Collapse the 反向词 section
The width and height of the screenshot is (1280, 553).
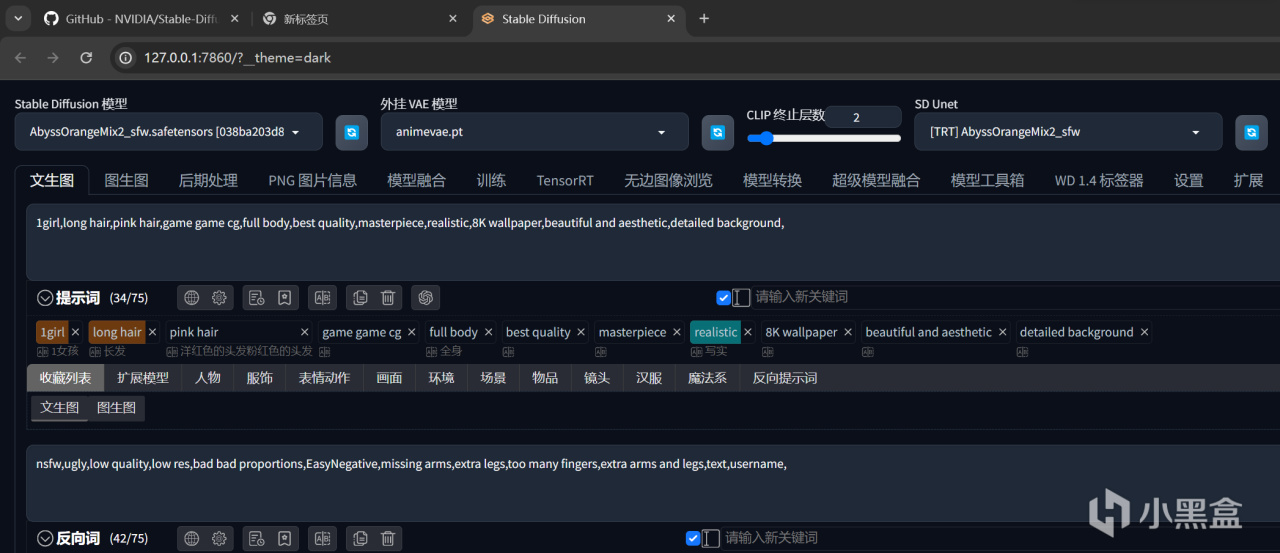coord(45,538)
